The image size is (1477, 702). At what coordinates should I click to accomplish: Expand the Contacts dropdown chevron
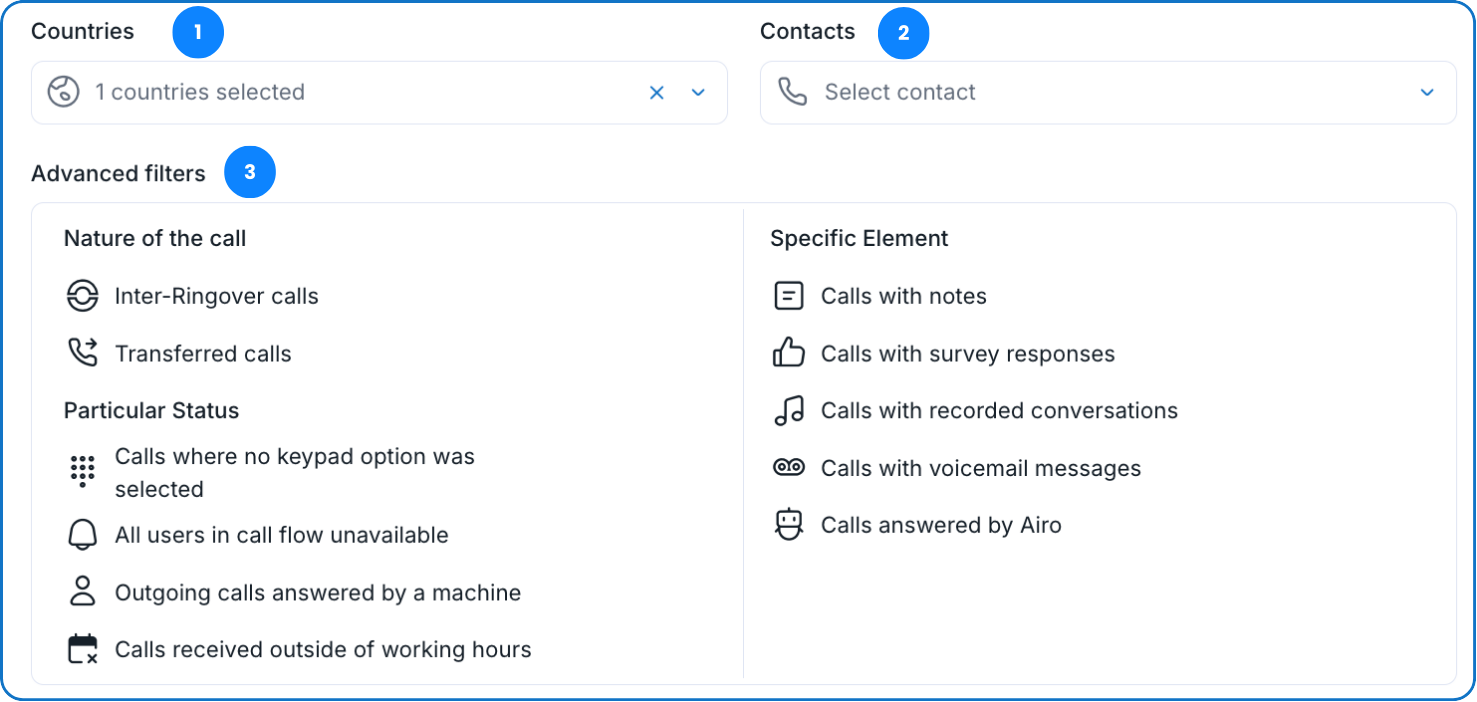tap(1427, 93)
